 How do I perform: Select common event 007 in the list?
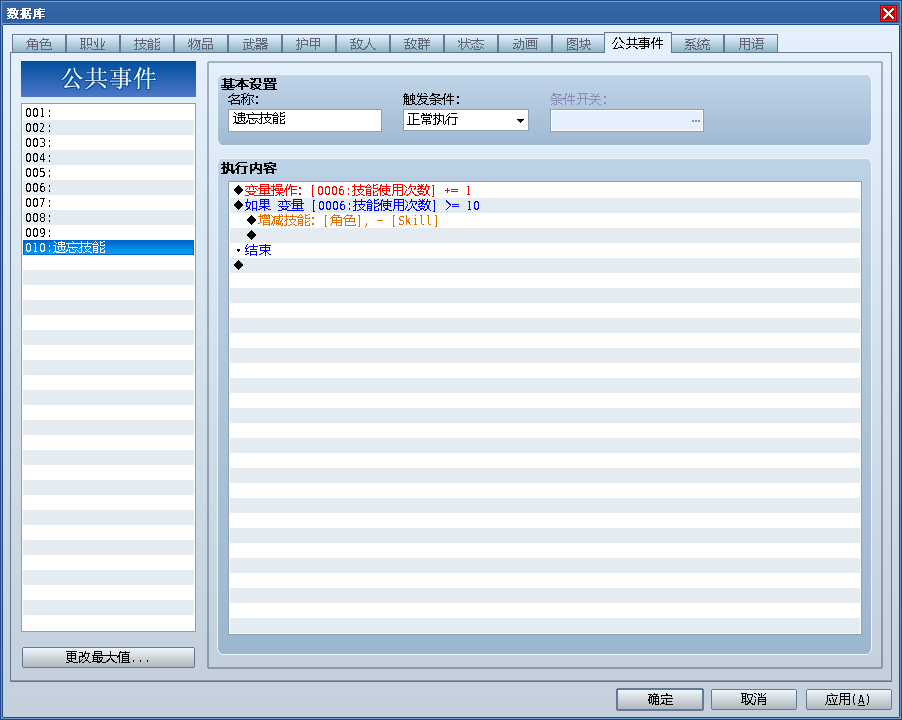108,202
